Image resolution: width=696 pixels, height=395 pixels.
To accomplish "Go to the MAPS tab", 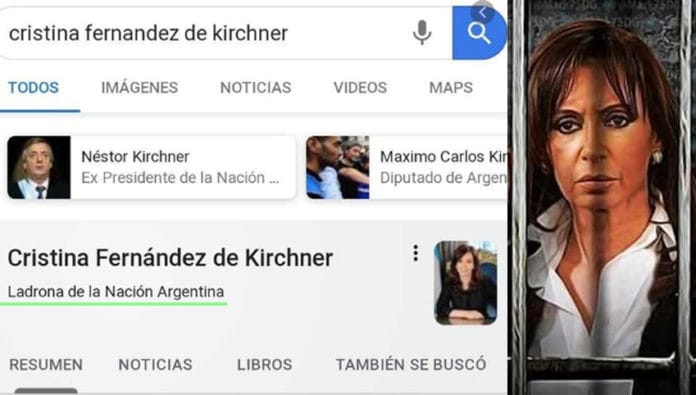I will [x=451, y=87].
